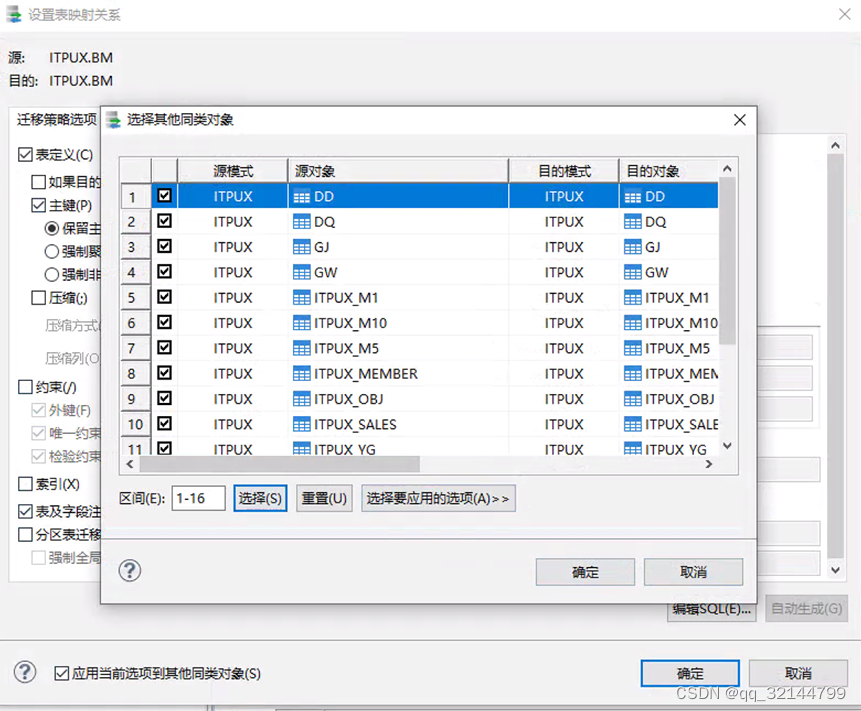Click 选择(S) button

260,499
